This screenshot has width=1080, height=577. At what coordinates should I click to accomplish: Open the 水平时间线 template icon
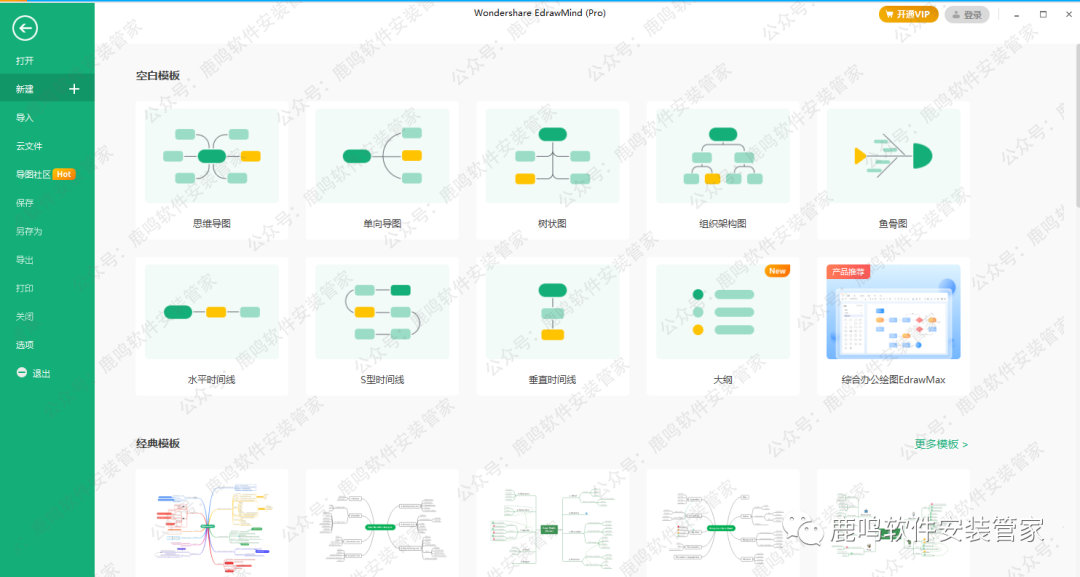[x=211, y=312]
